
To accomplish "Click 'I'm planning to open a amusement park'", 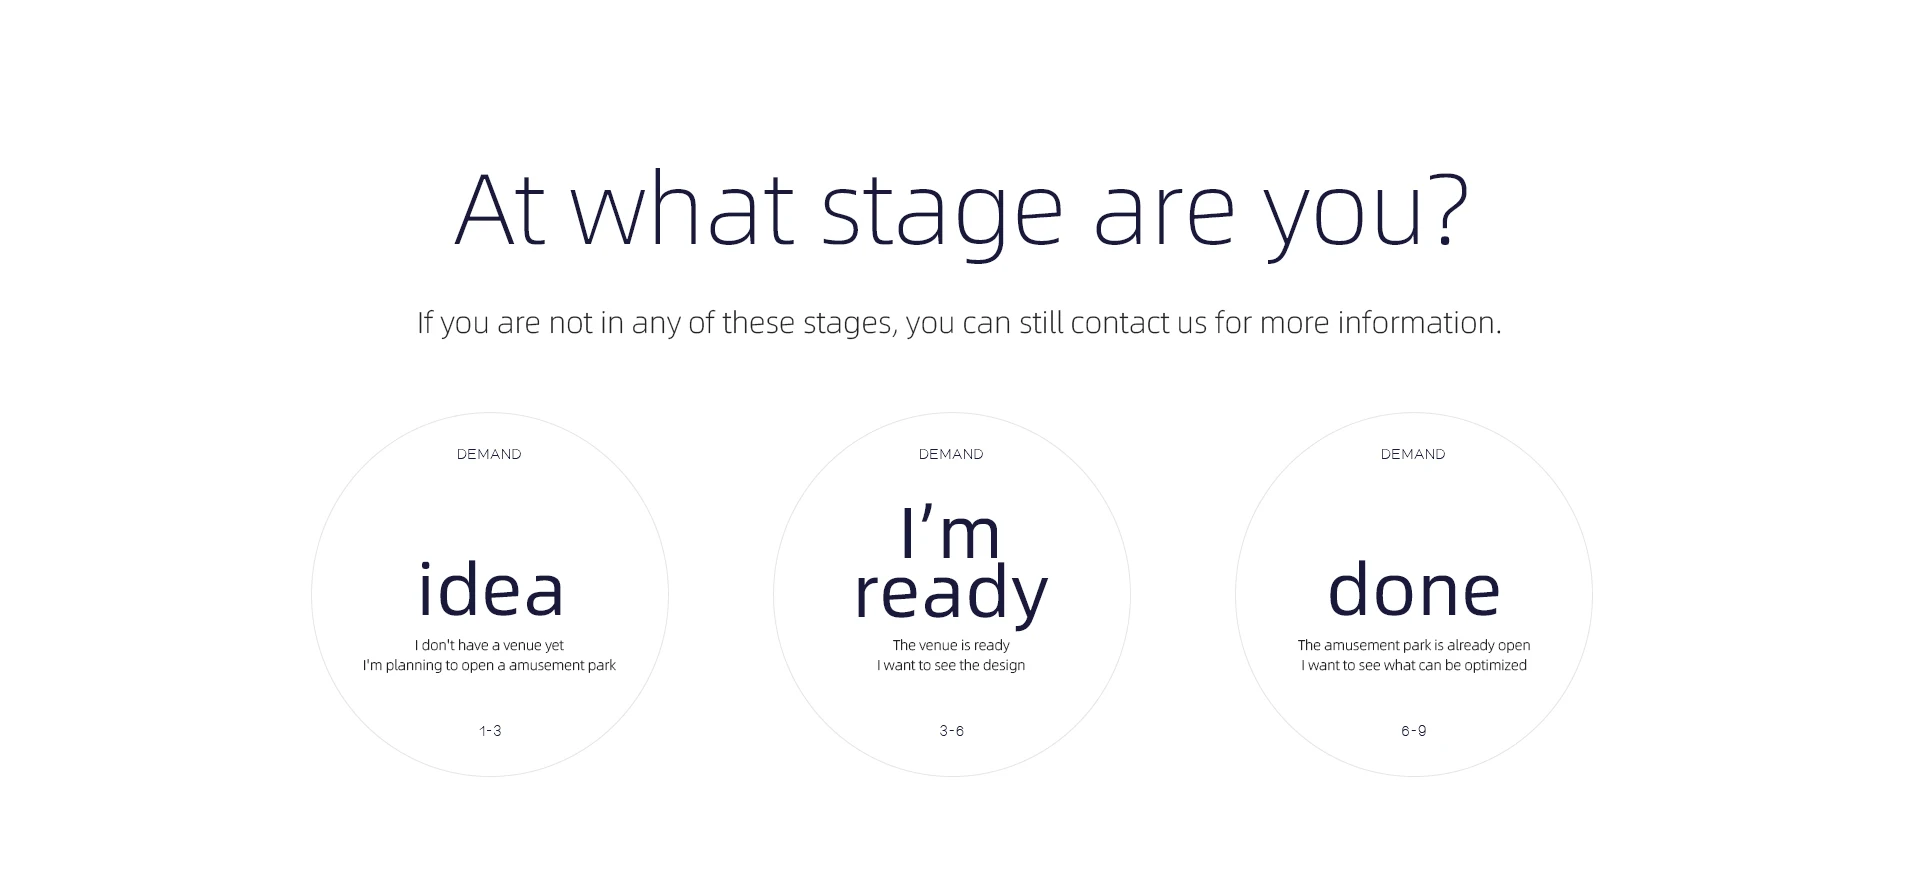I will (489, 665).
